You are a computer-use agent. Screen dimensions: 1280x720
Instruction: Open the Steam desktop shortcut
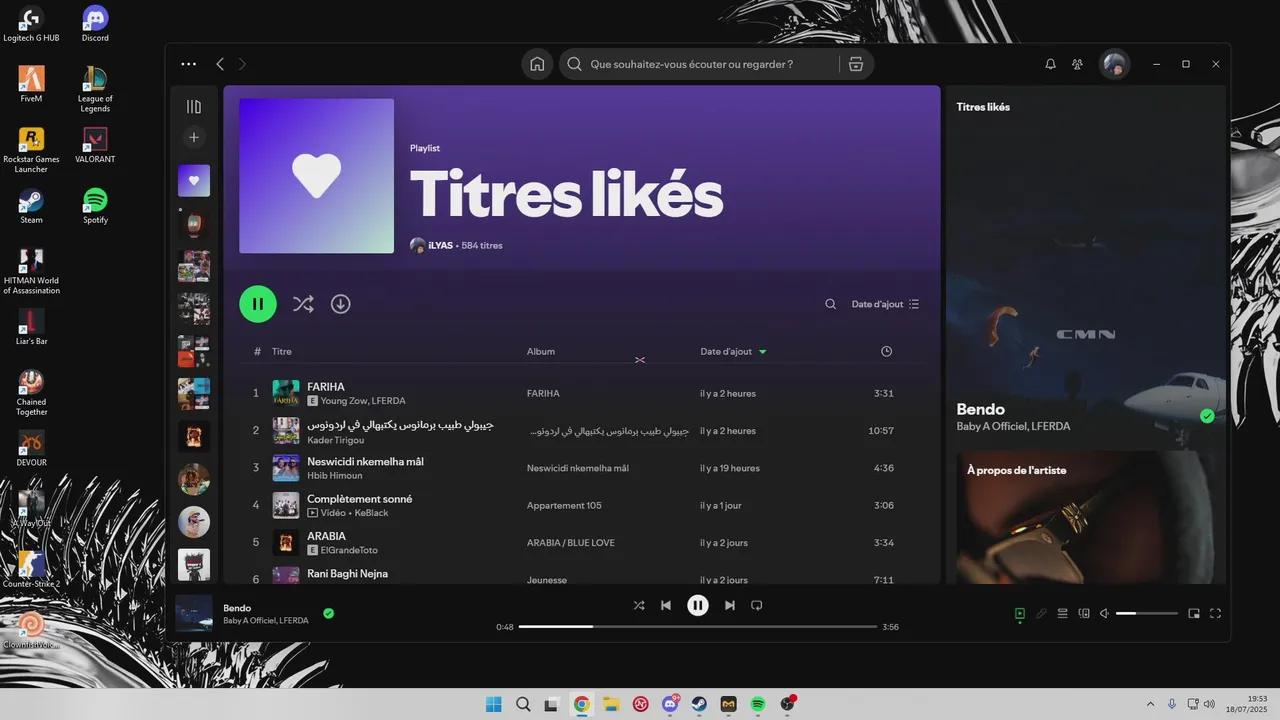point(31,206)
